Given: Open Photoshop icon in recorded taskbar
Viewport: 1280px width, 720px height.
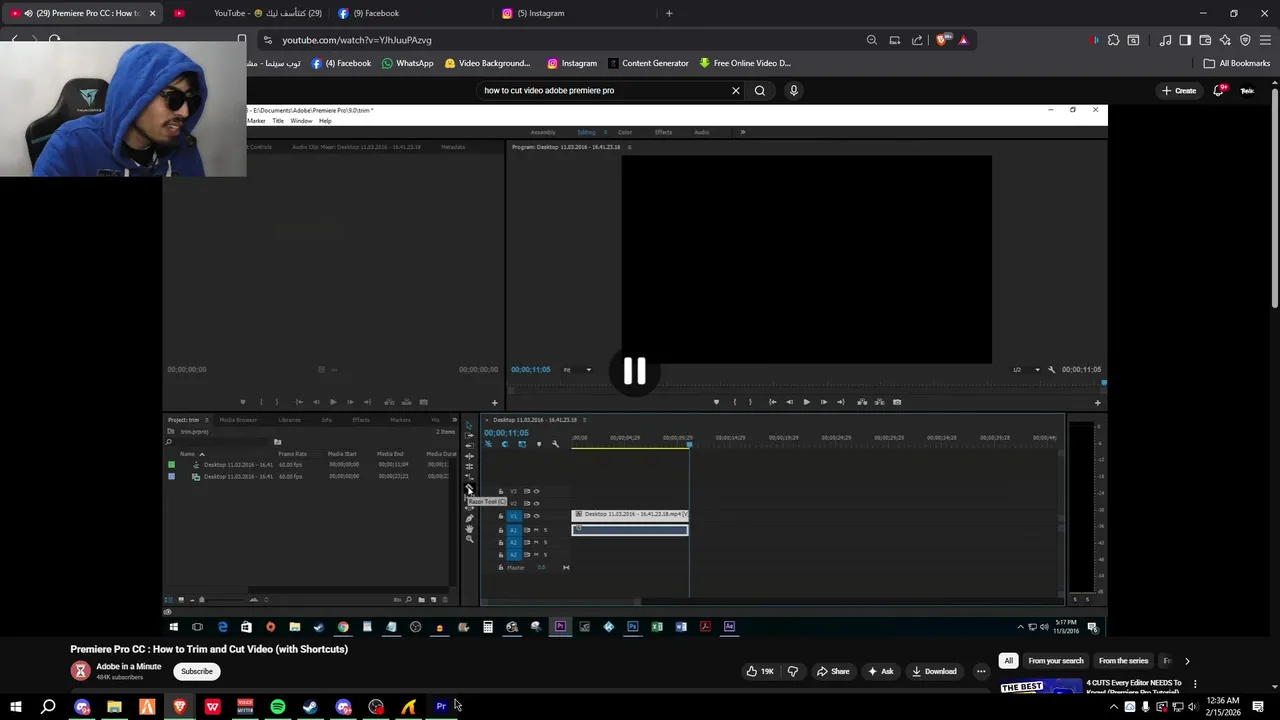Looking at the screenshot, I should [633, 627].
